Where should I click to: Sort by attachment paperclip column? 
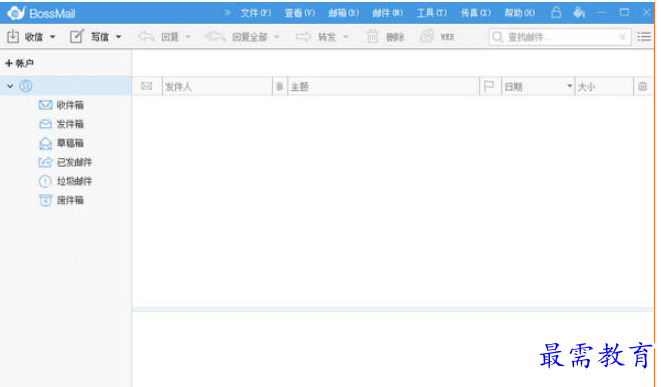tap(279, 87)
